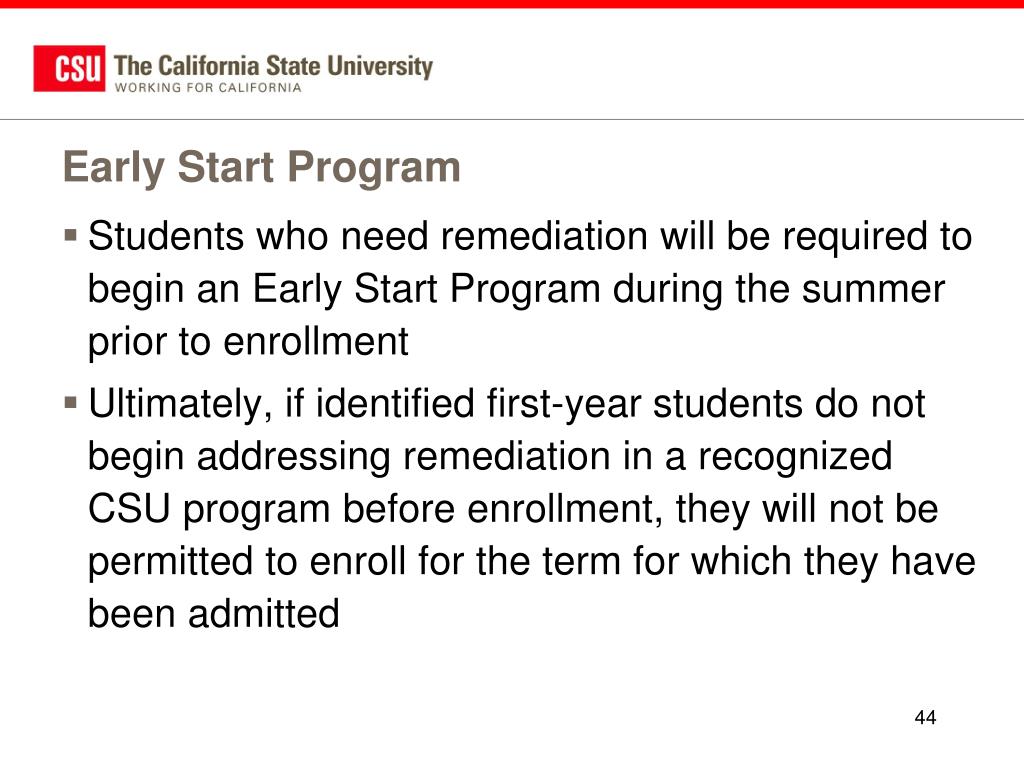The width and height of the screenshot is (1024, 768).
Task: Click the word 'Program' in the slide title
Action: coord(374,168)
